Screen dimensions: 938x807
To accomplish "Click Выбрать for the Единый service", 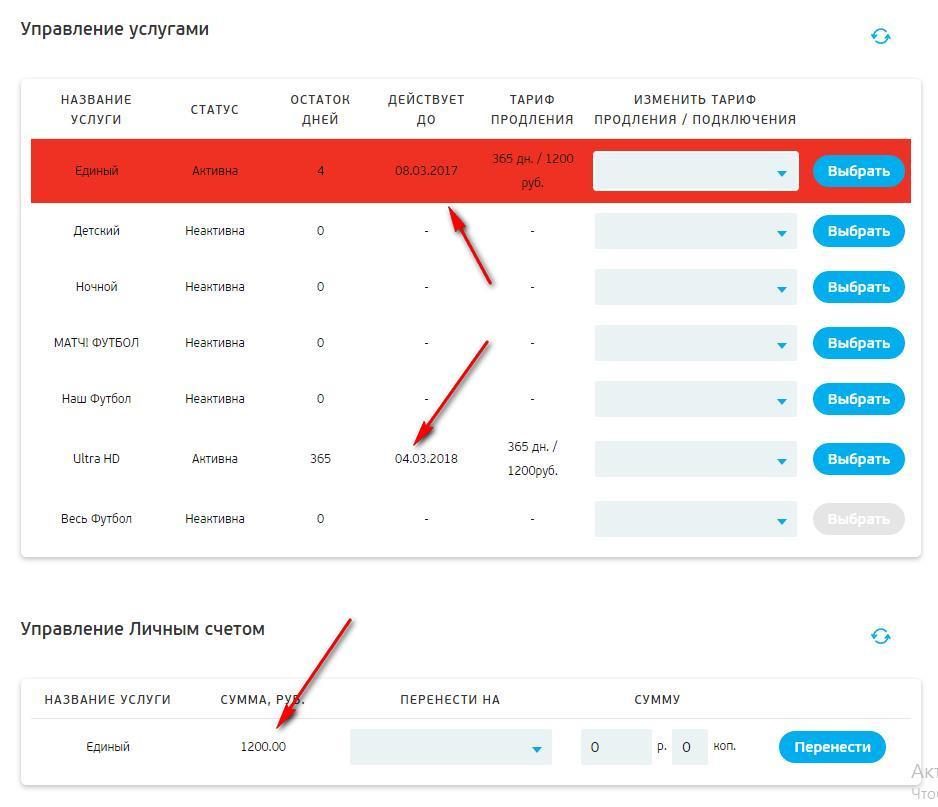I will tap(858, 171).
